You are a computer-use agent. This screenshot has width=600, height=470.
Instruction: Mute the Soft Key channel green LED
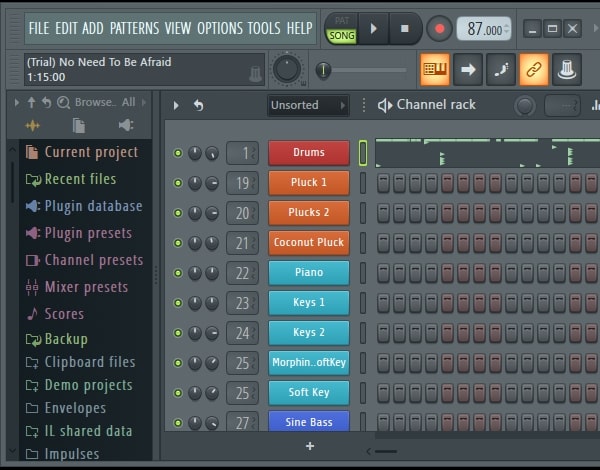178,393
